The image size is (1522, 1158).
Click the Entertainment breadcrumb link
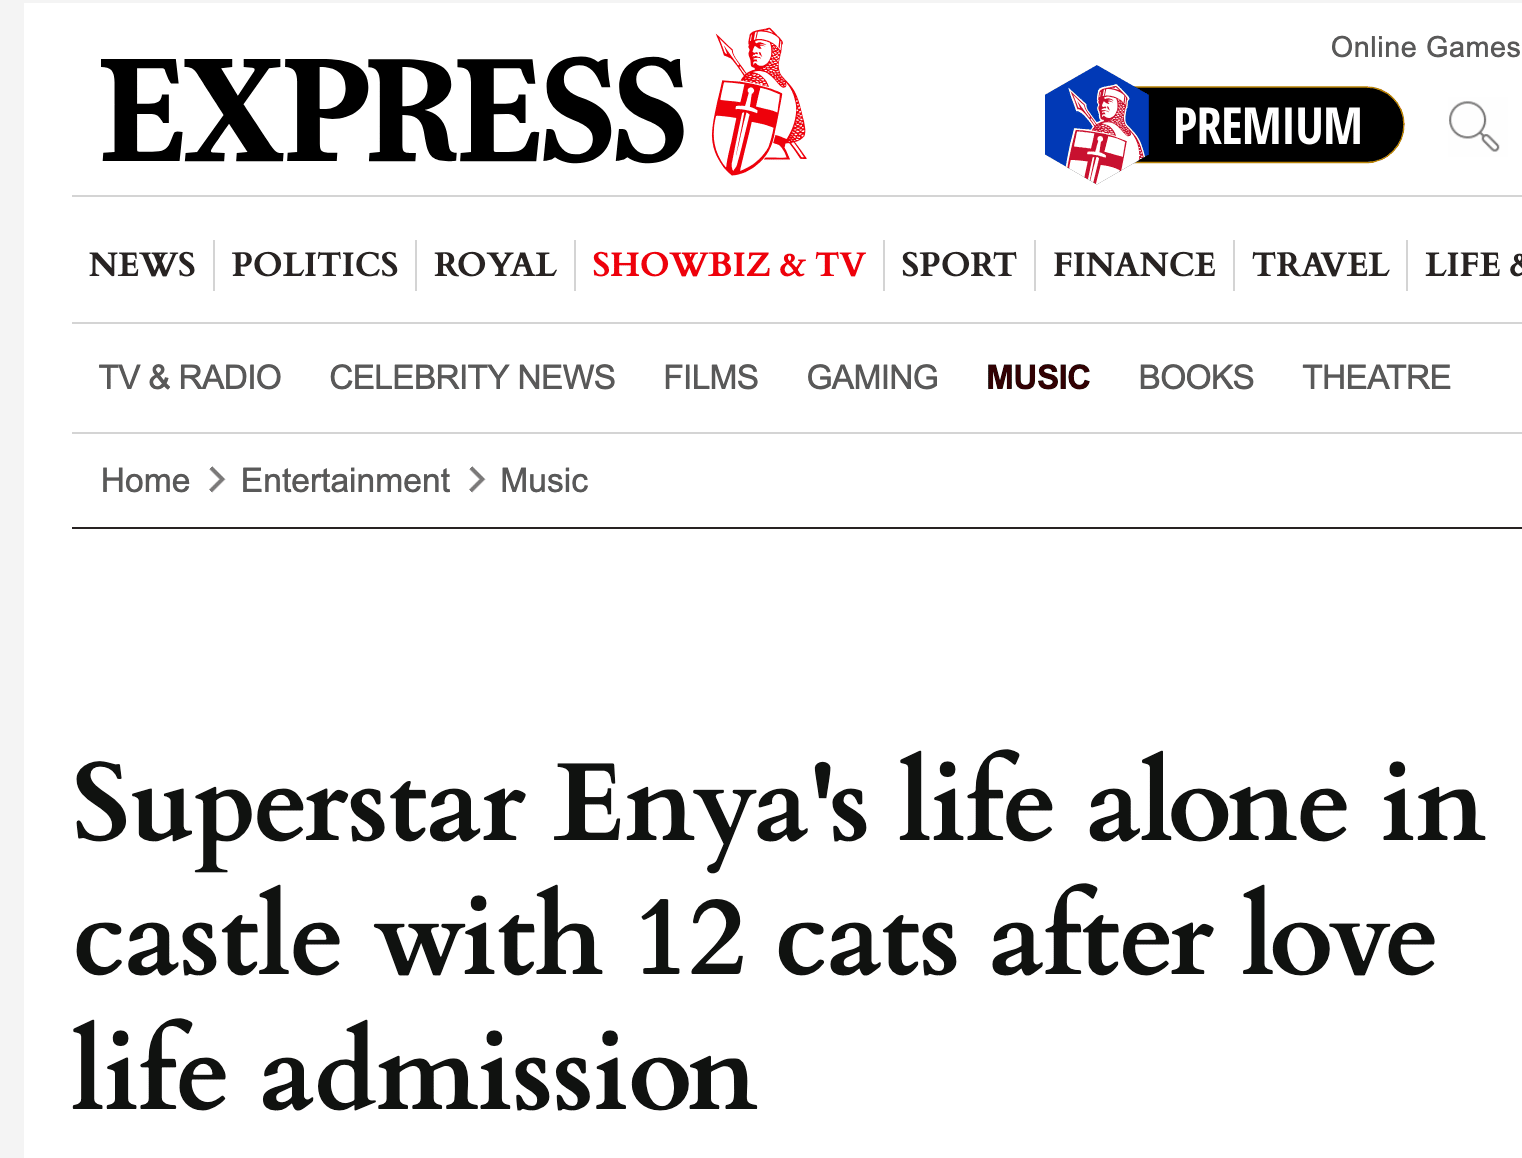[x=345, y=481]
